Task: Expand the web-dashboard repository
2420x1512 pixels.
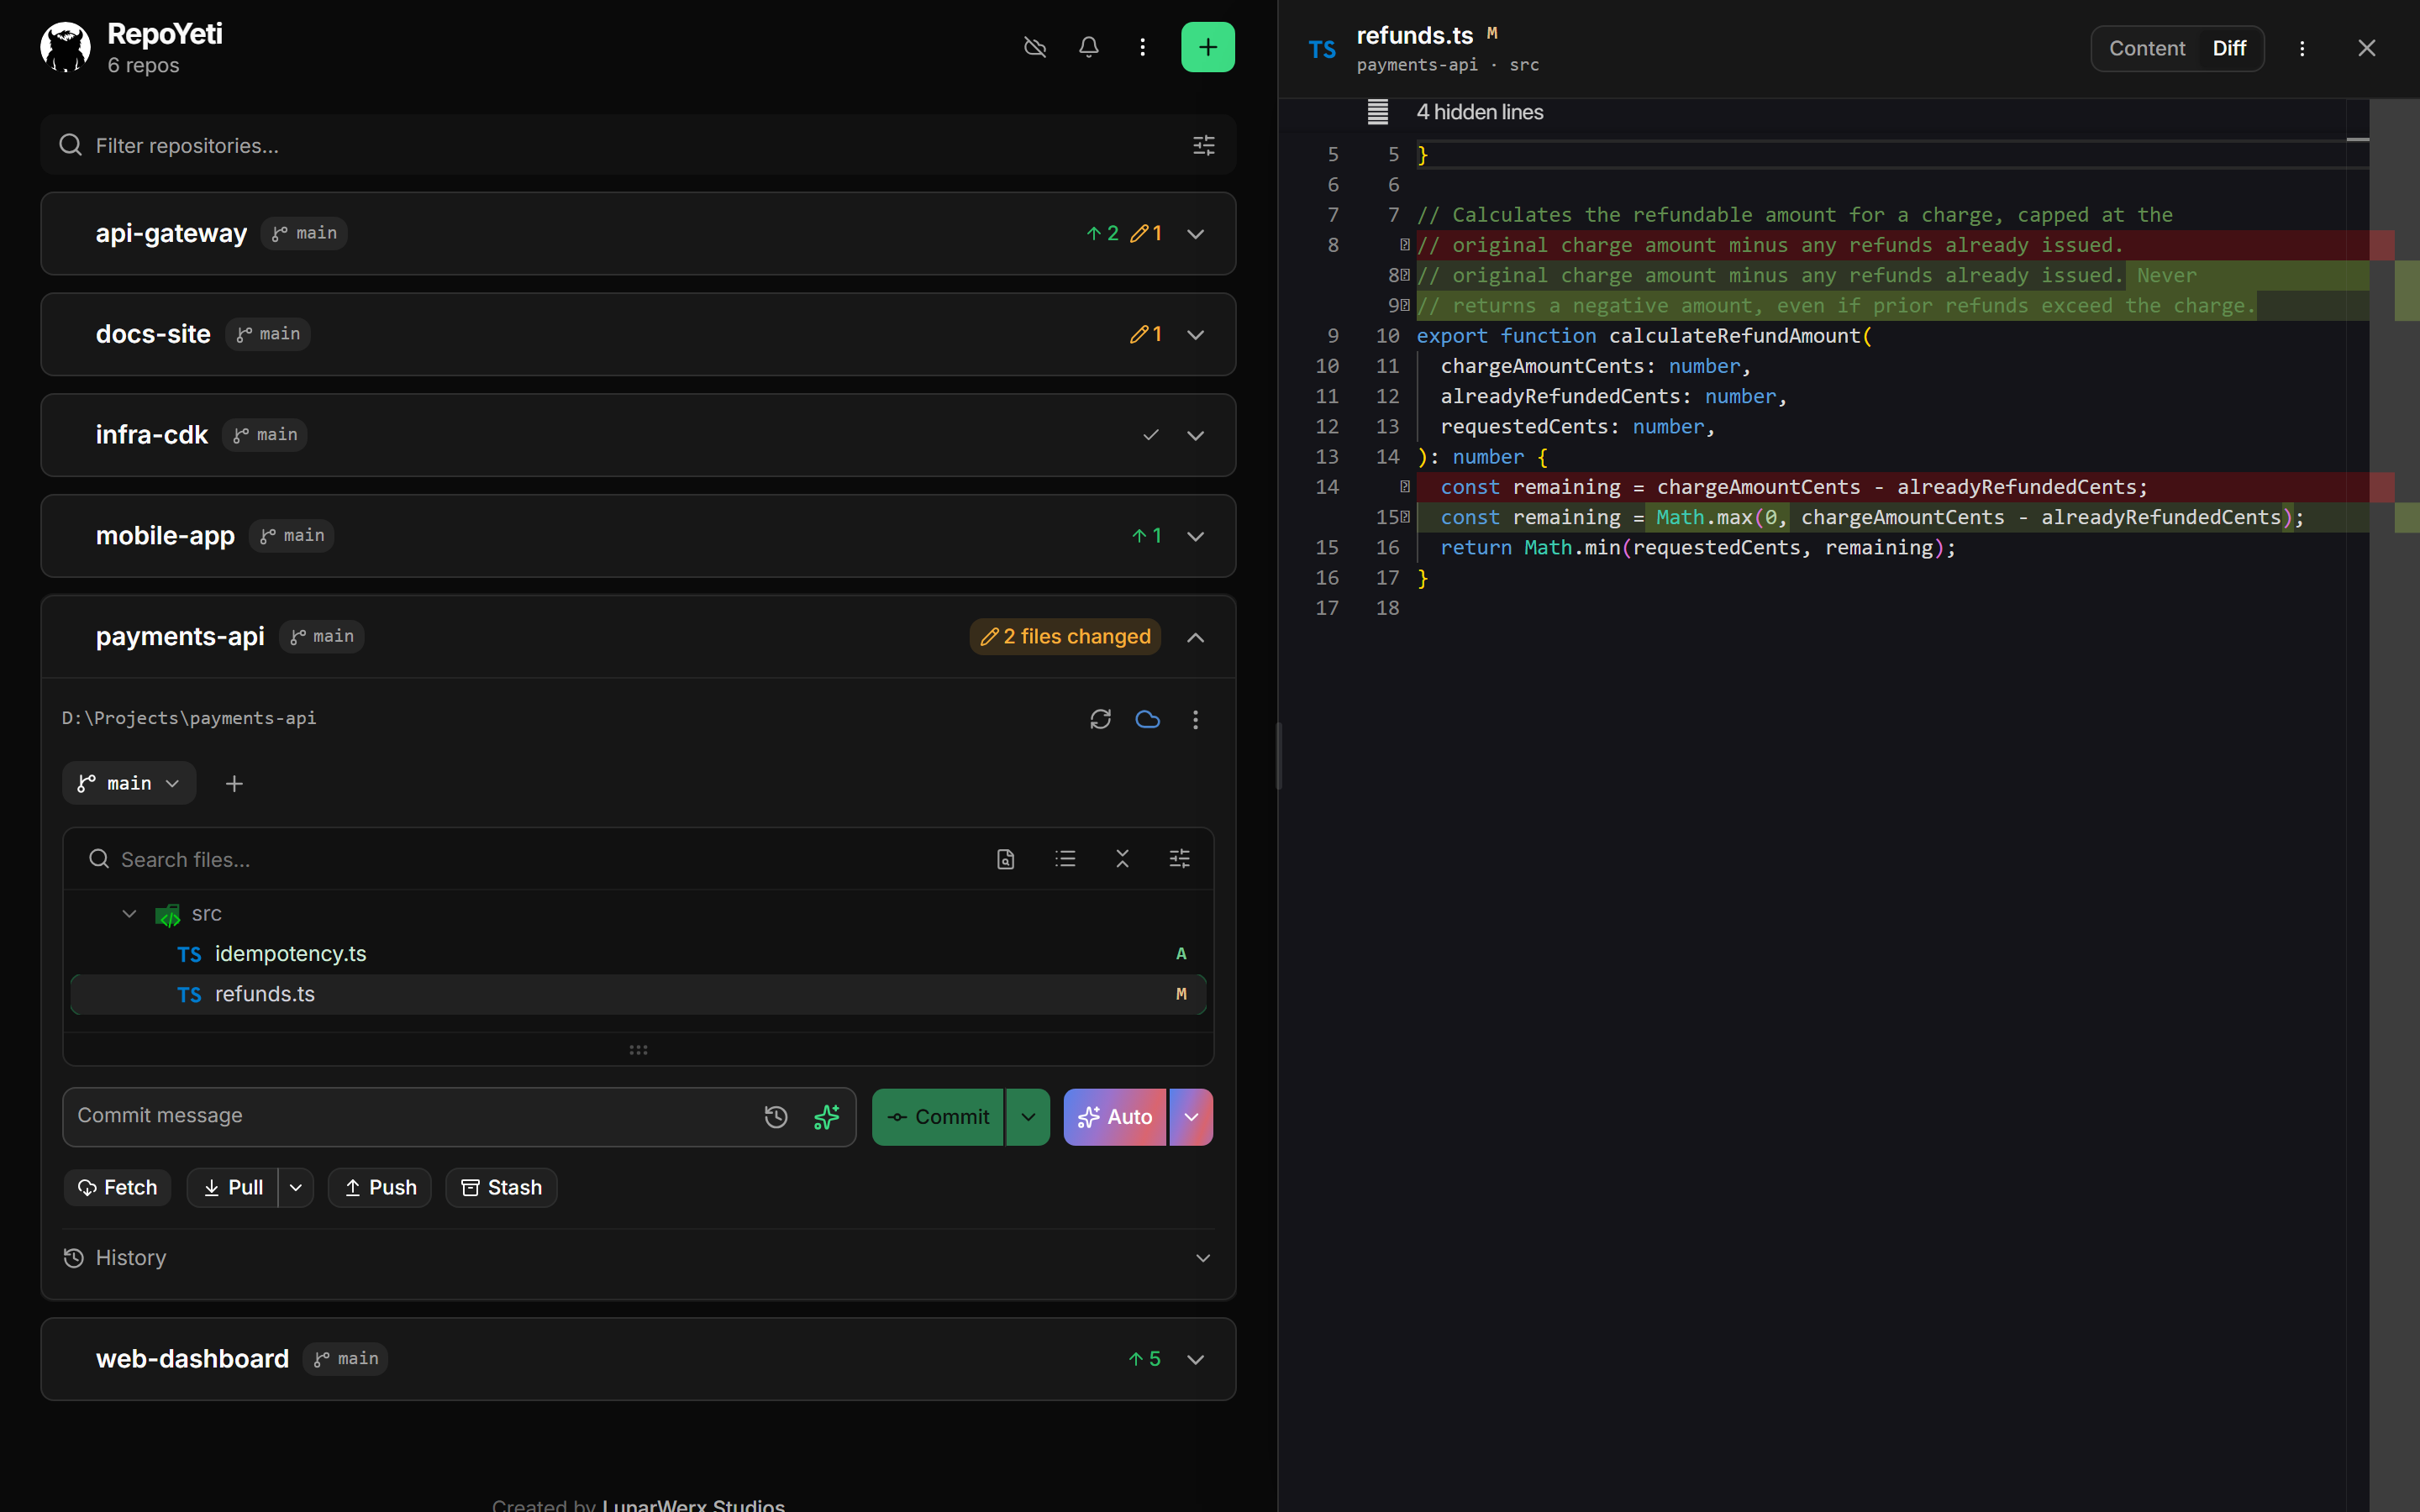Action: [x=1195, y=1359]
